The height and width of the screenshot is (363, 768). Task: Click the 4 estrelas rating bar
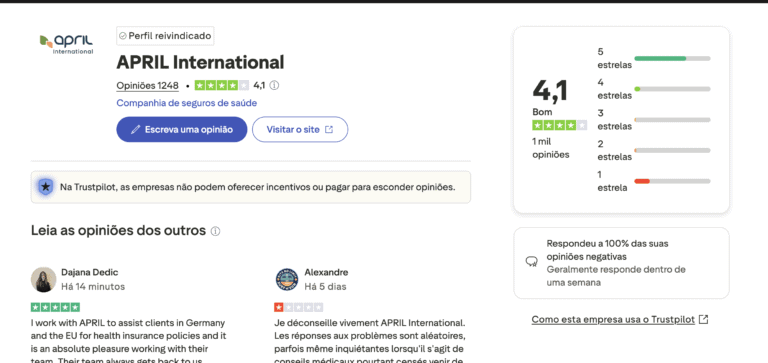point(672,89)
